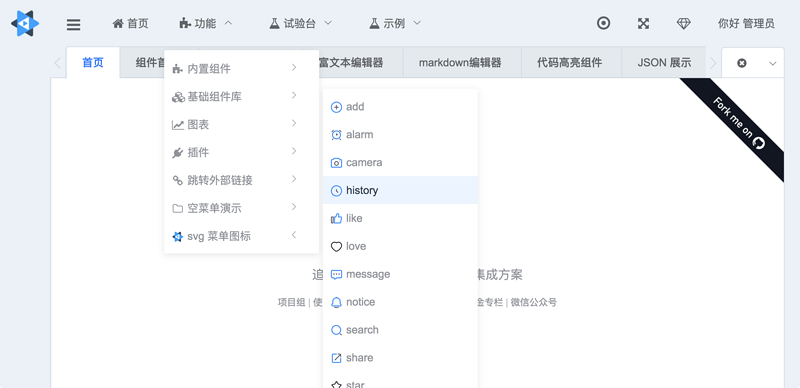Open the 空菜单演示 submenu

coord(241,208)
